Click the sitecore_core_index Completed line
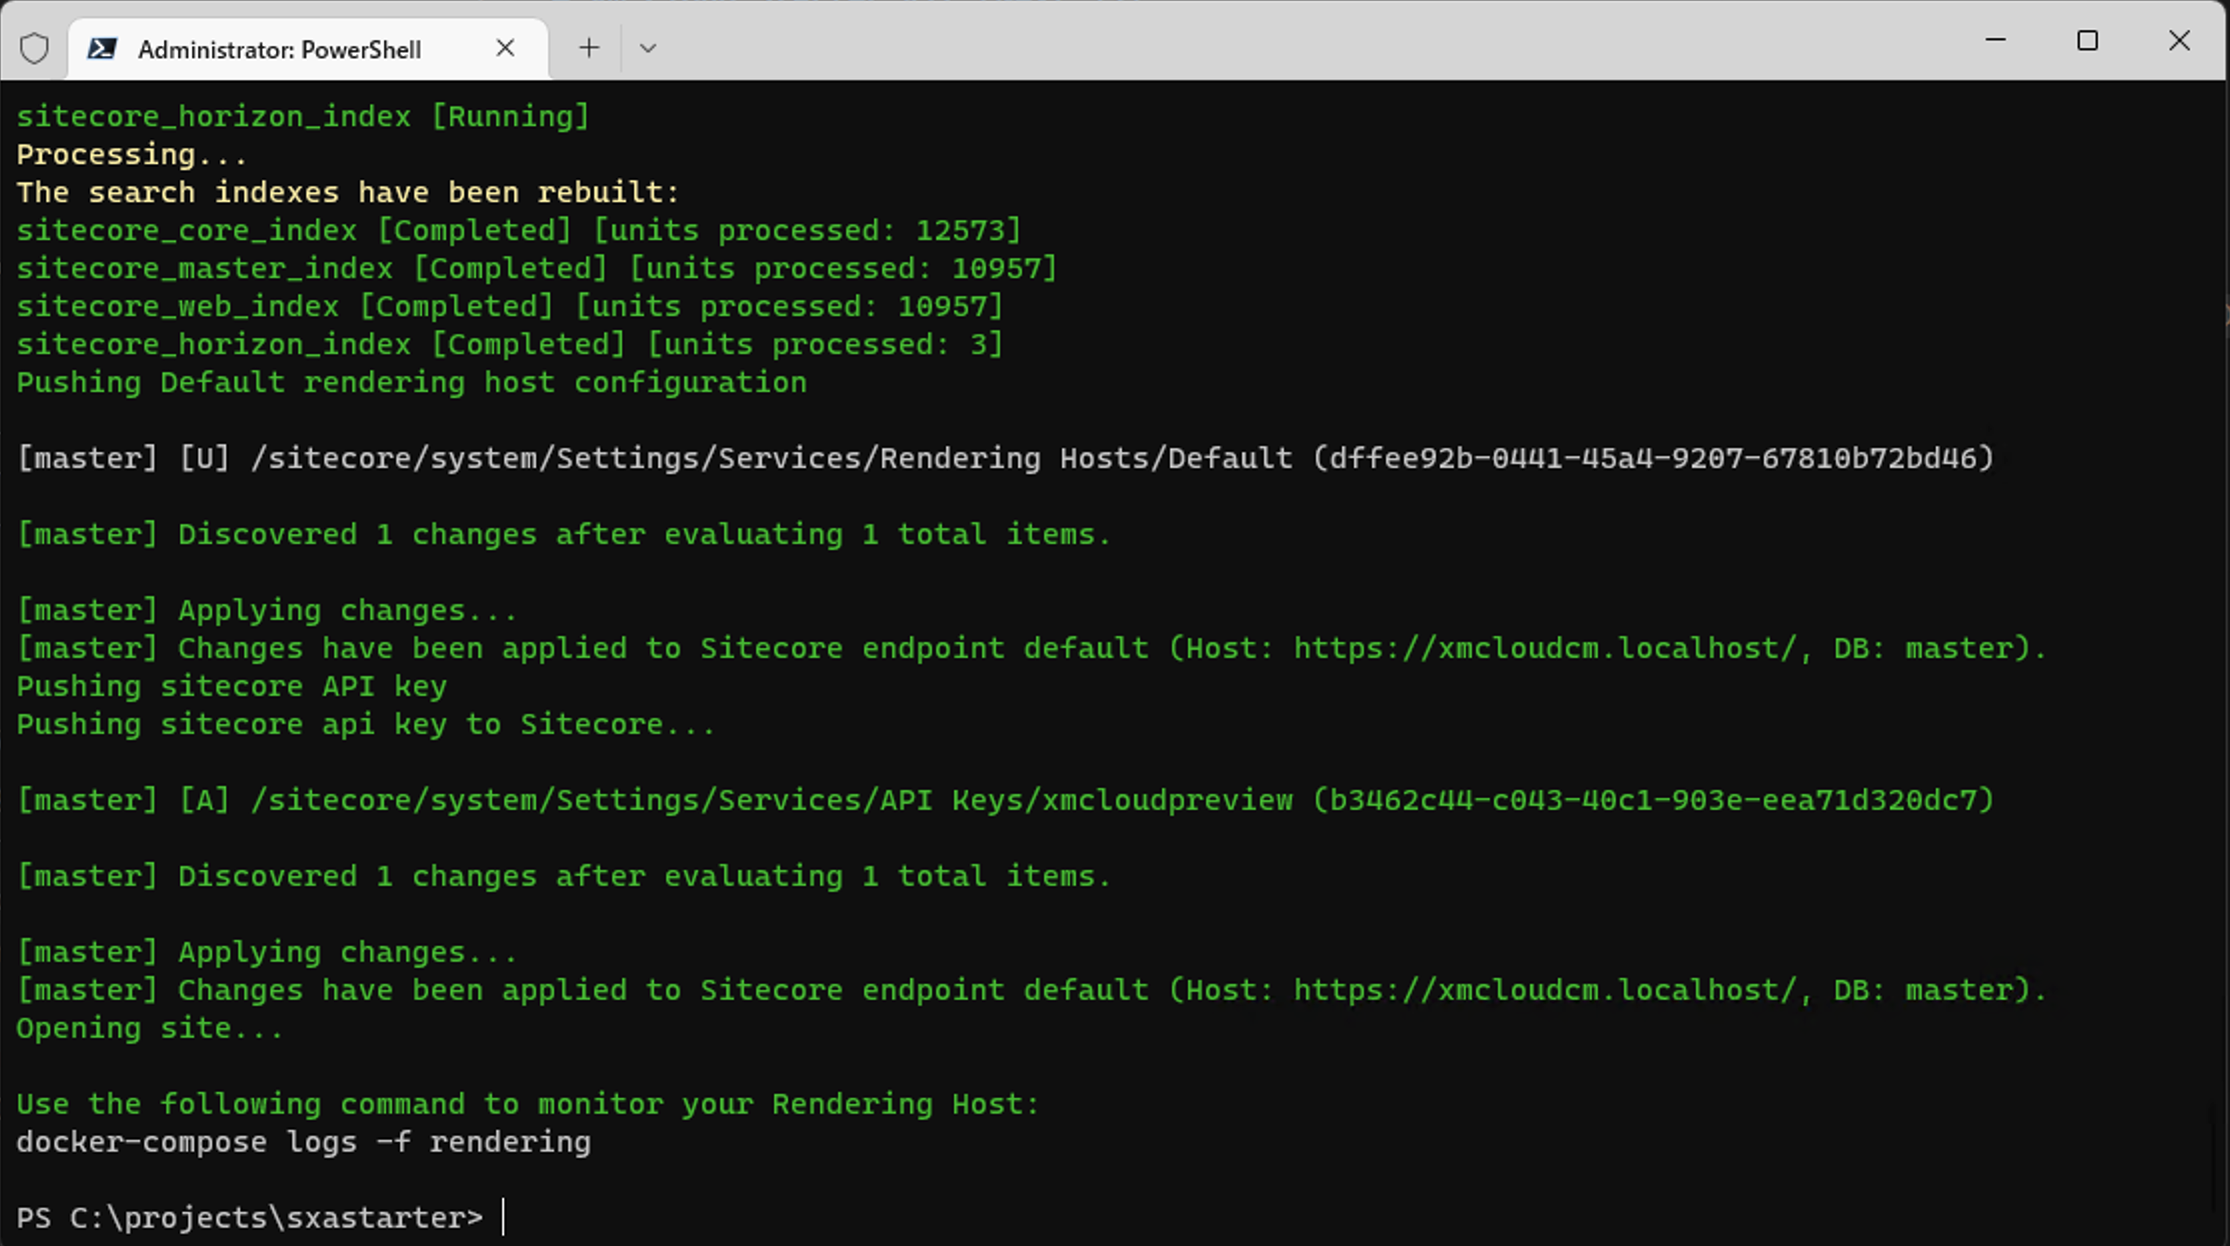 tap(519, 231)
